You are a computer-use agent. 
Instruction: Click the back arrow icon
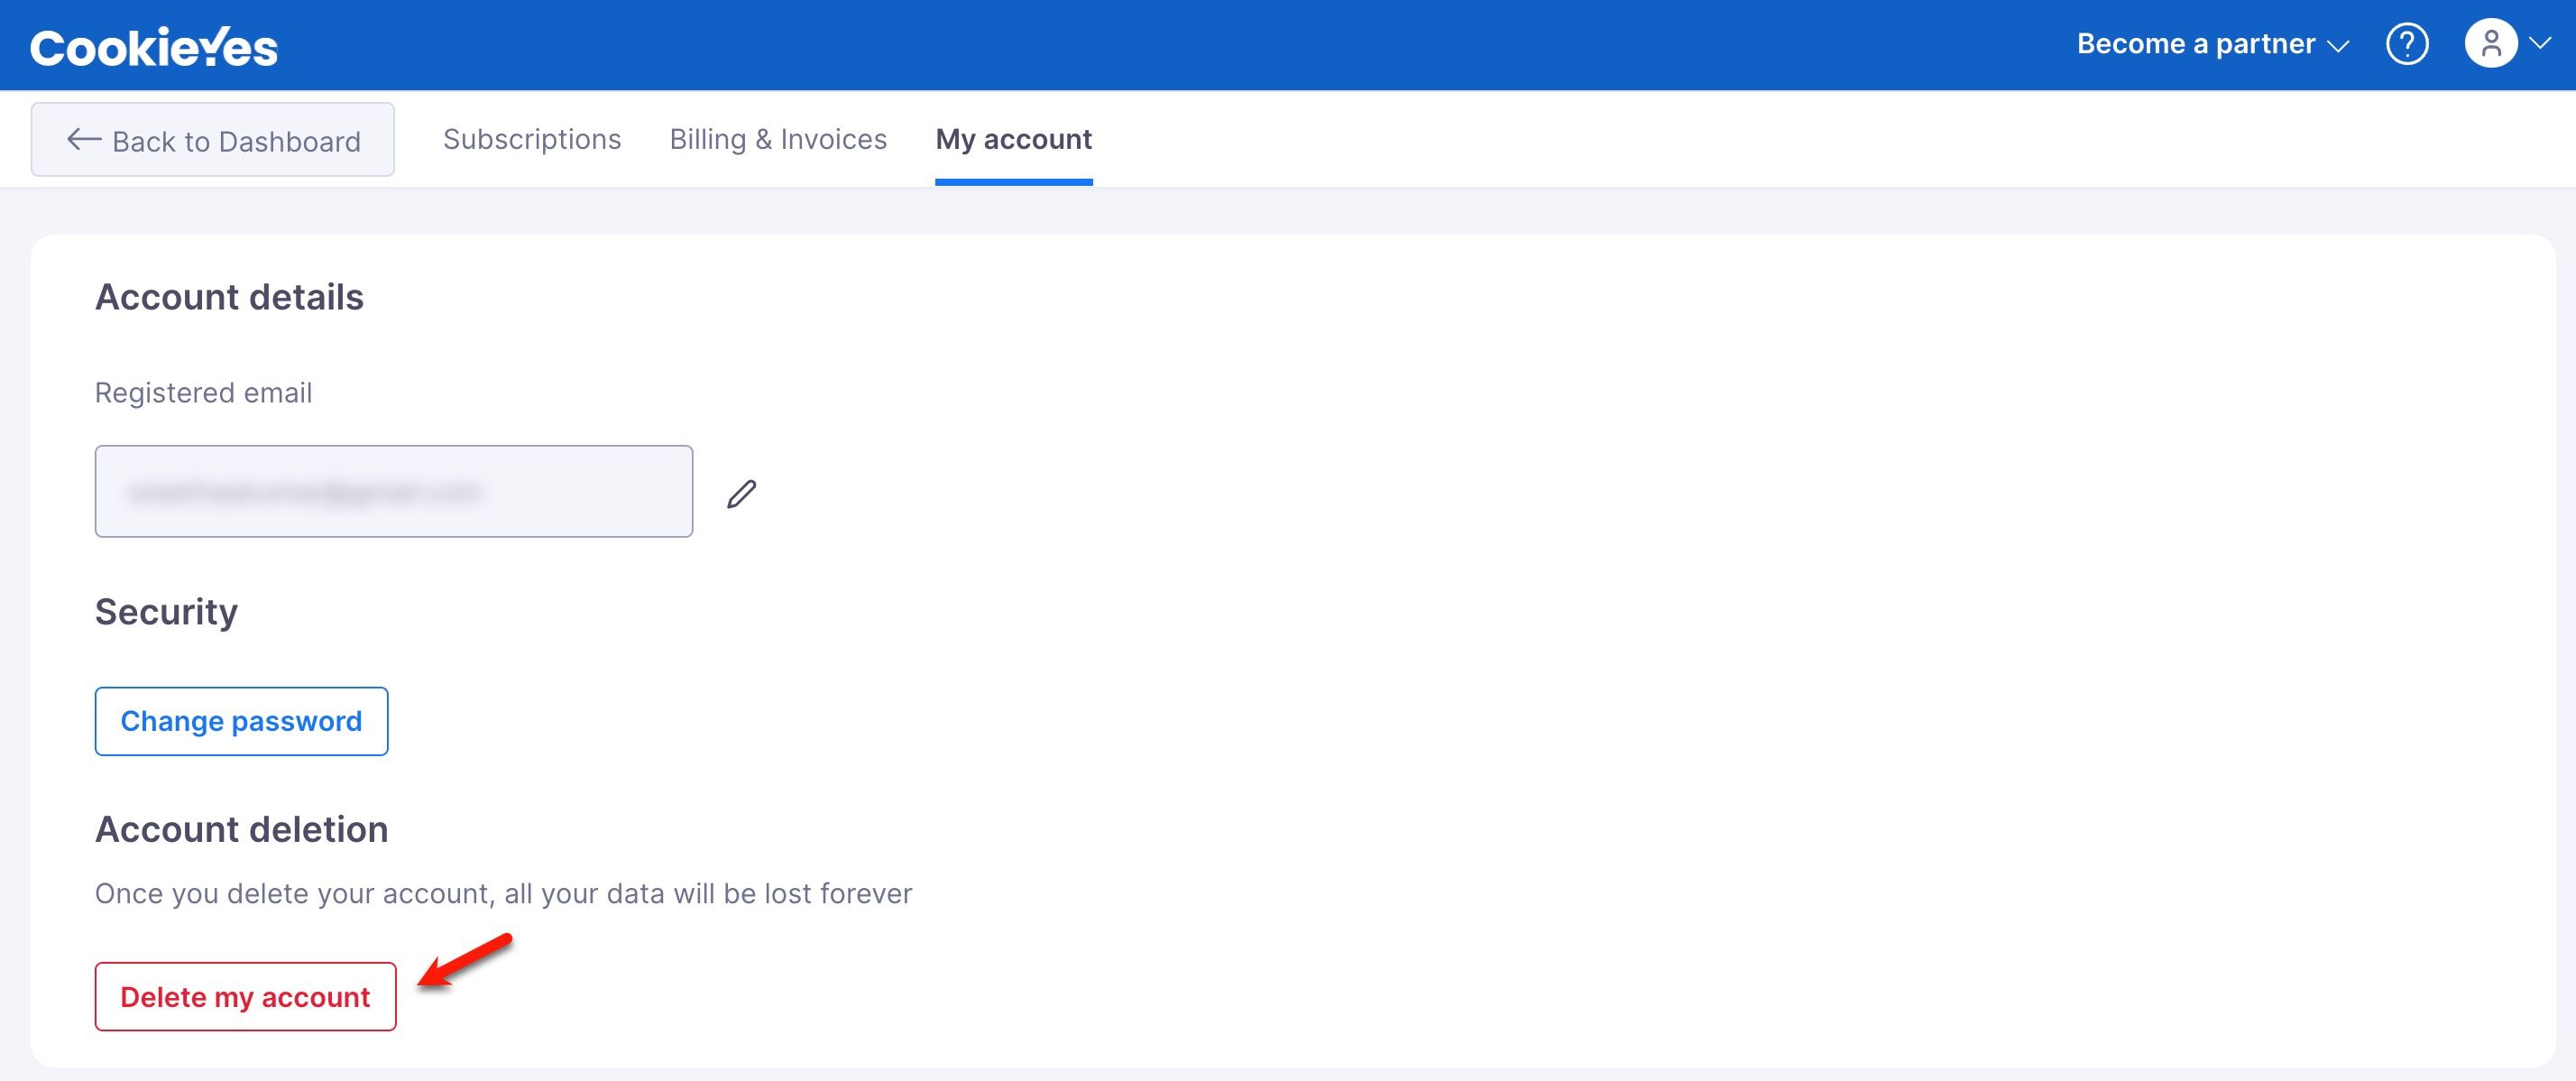(x=84, y=140)
